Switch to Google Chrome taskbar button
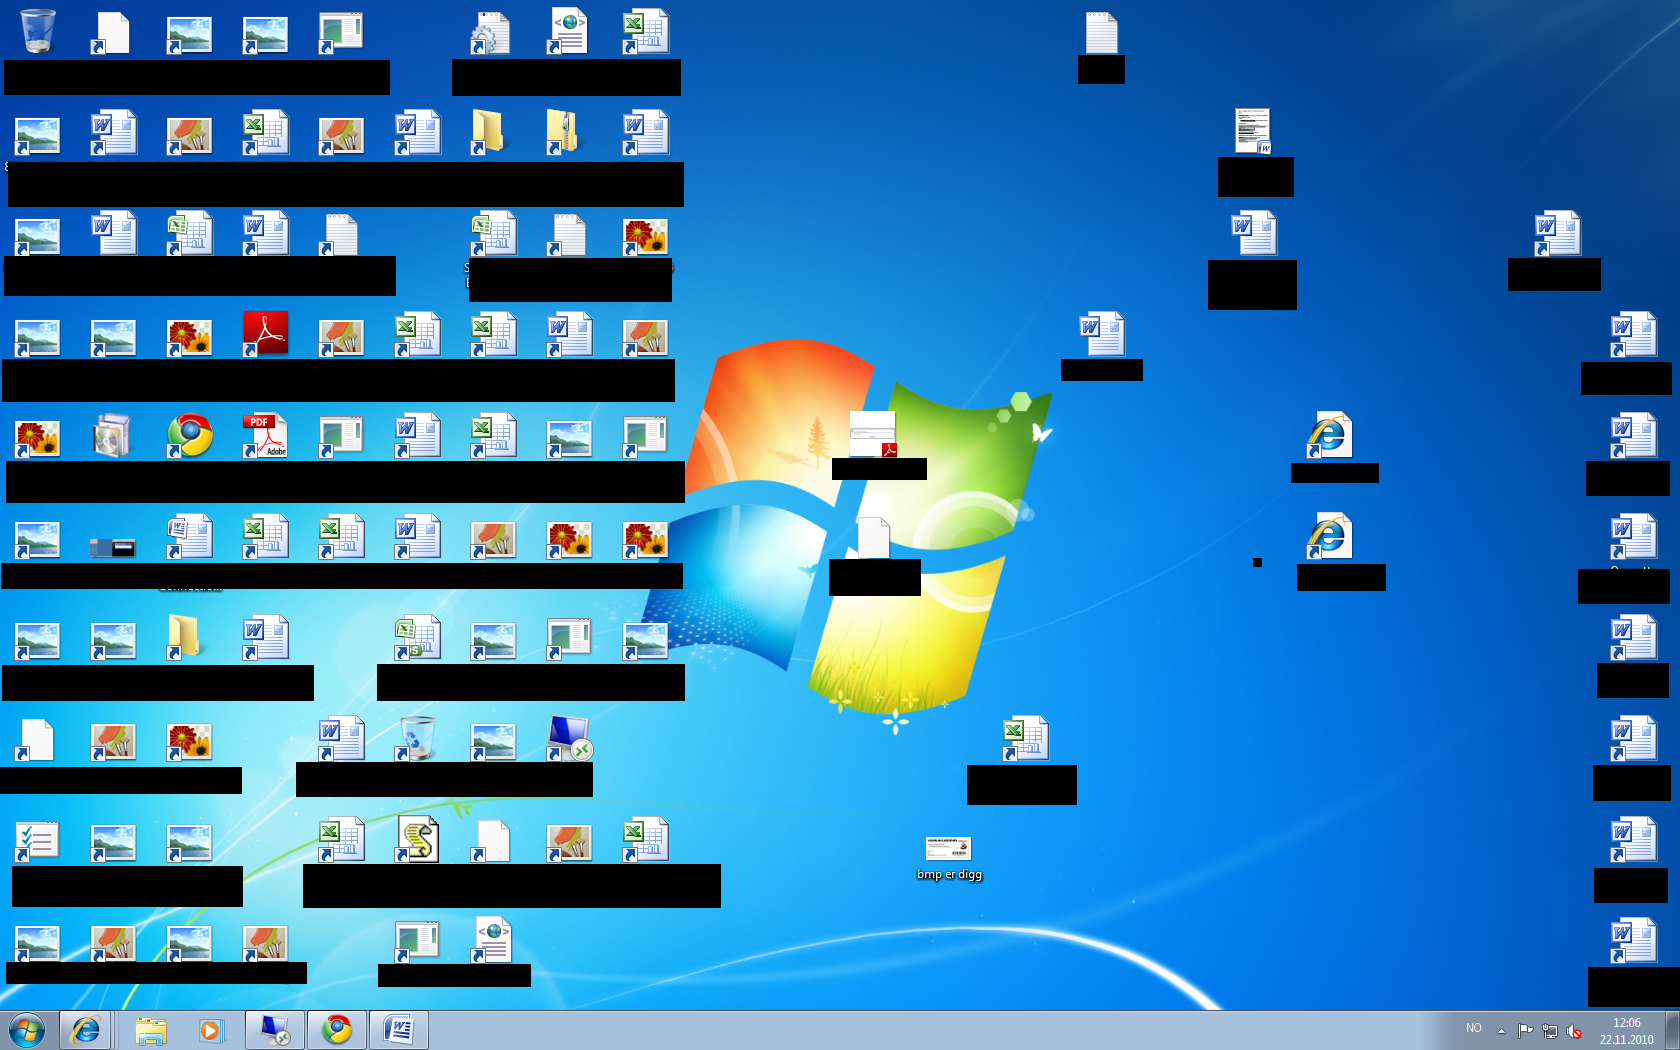Image resolution: width=1680 pixels, height=1050 pixels. (x=337, y=1030)
